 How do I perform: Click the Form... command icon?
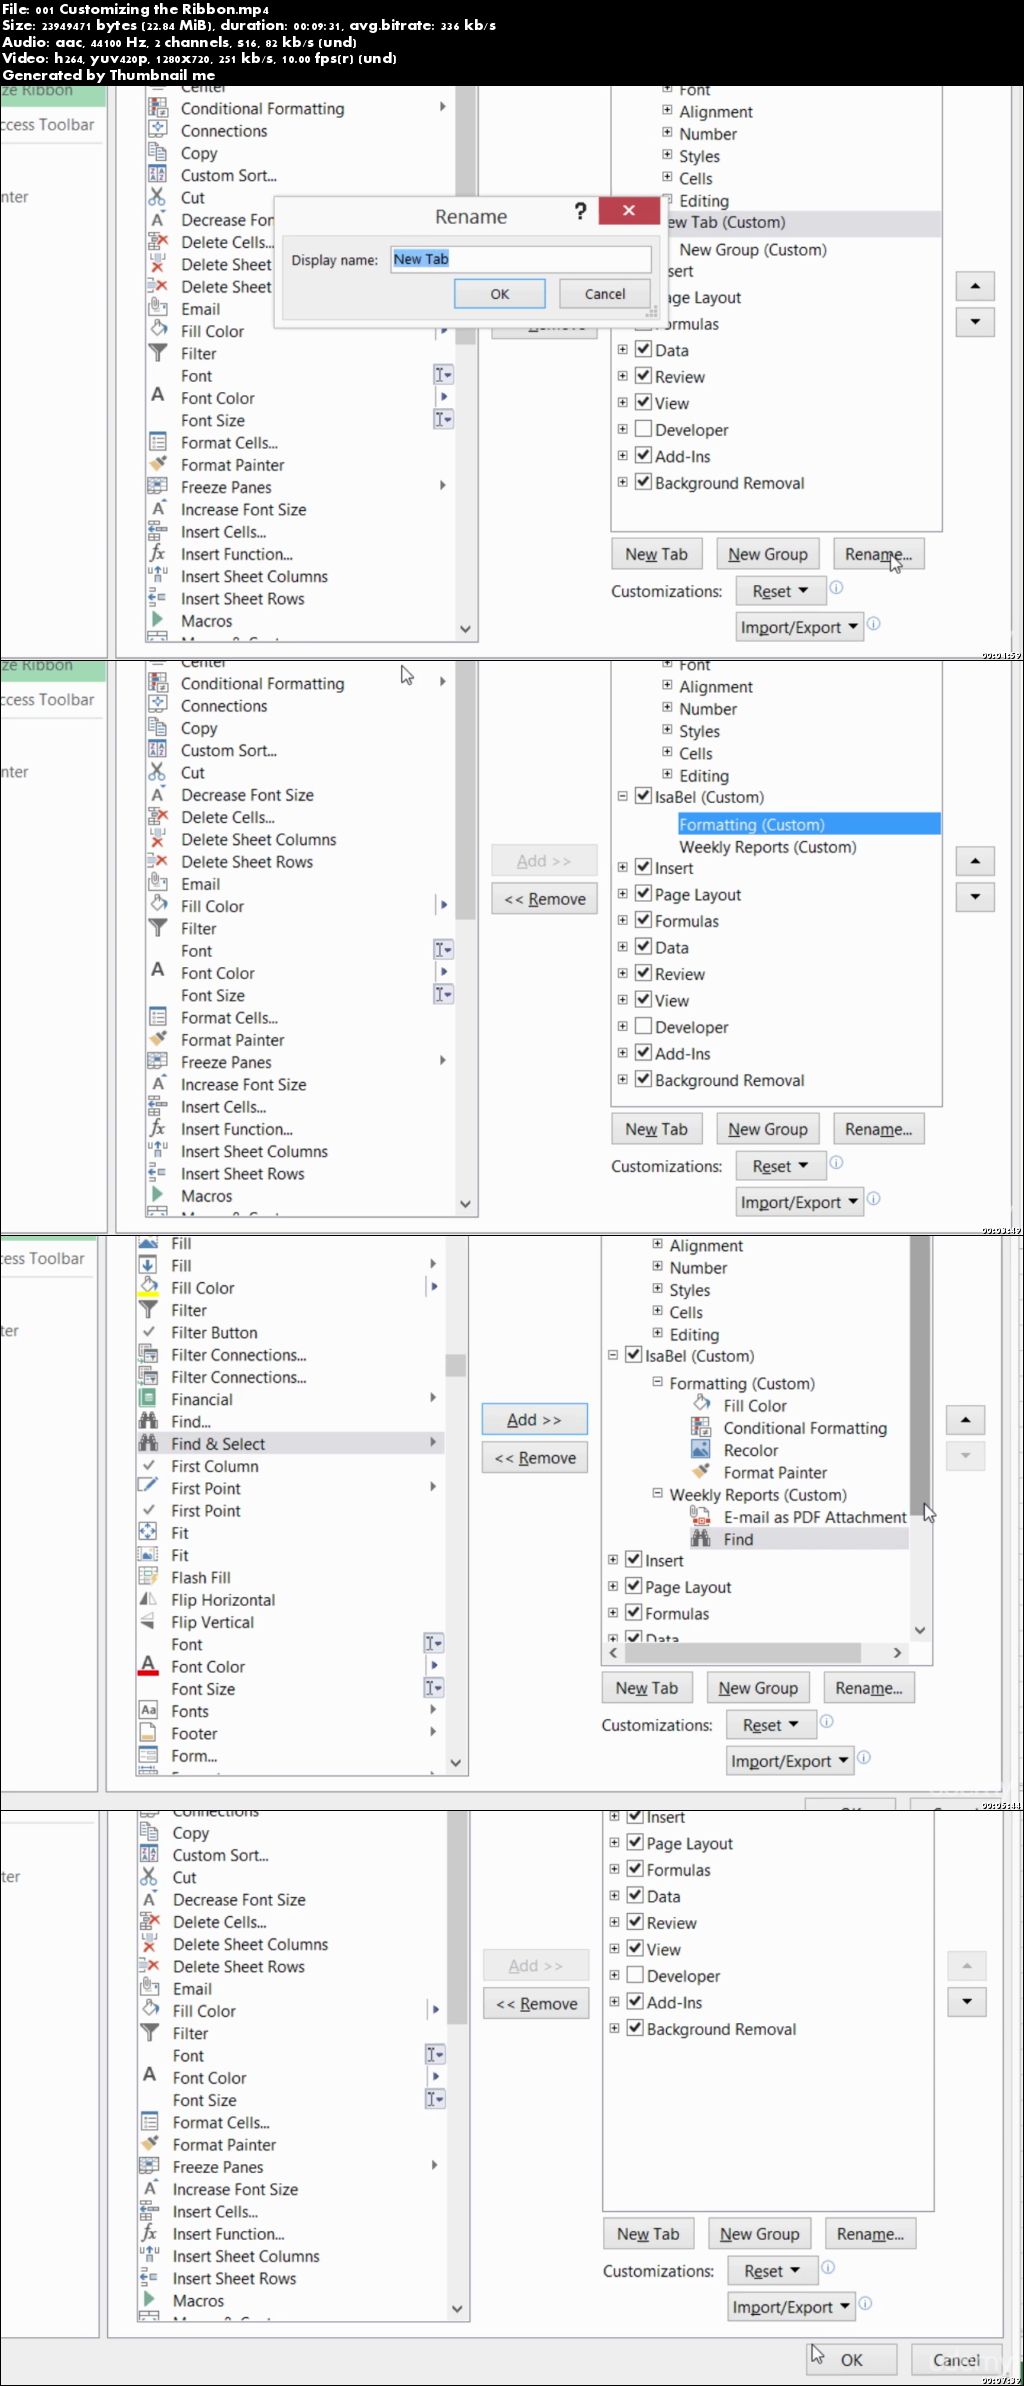(148, 1754)
